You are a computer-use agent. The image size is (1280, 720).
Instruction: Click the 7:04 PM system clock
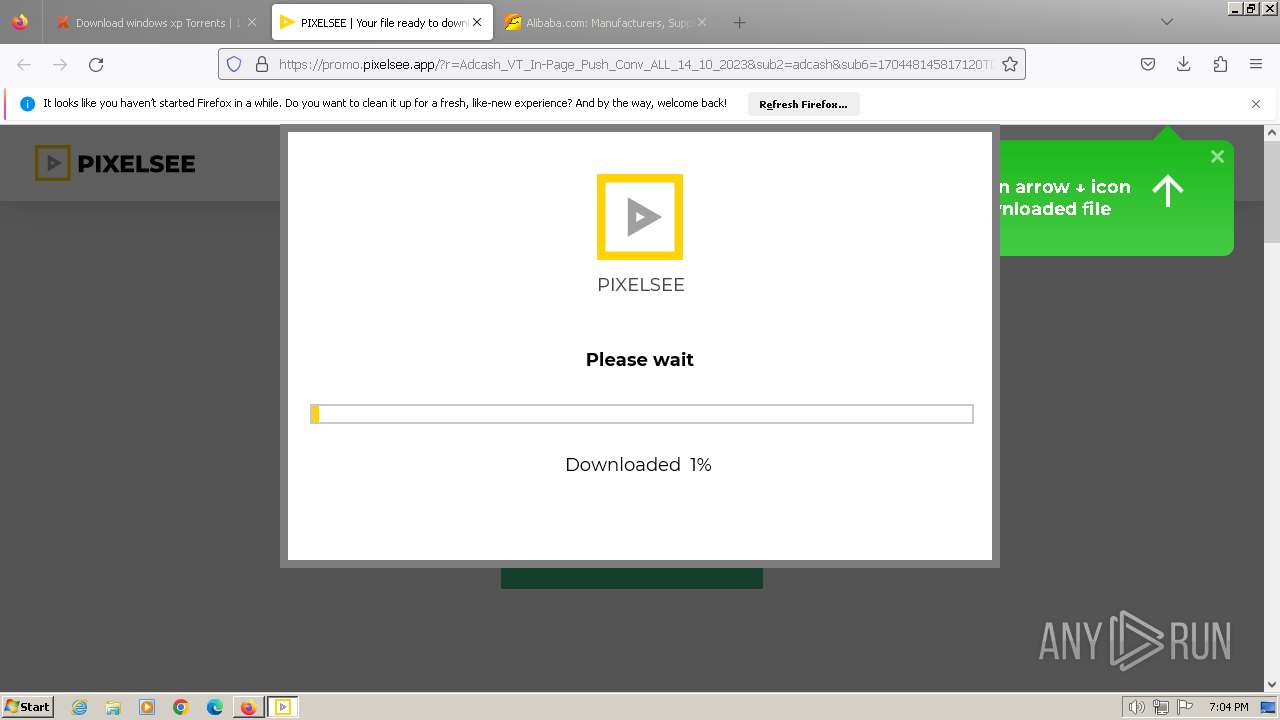tap(1228, 707)
